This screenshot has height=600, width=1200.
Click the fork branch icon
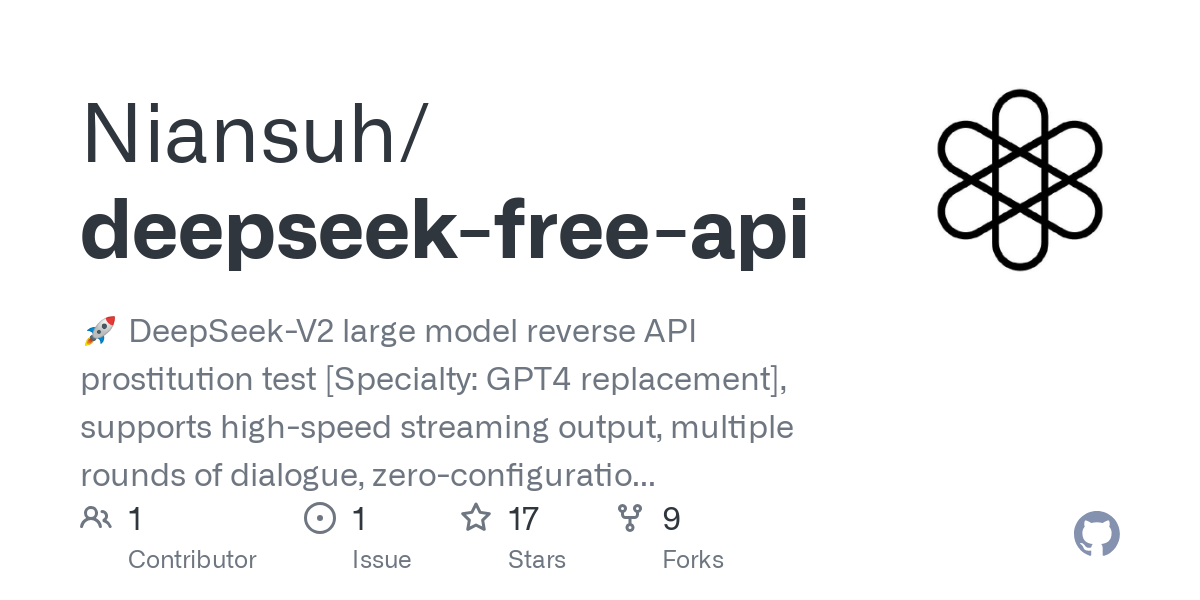click(x=630, y=518)
